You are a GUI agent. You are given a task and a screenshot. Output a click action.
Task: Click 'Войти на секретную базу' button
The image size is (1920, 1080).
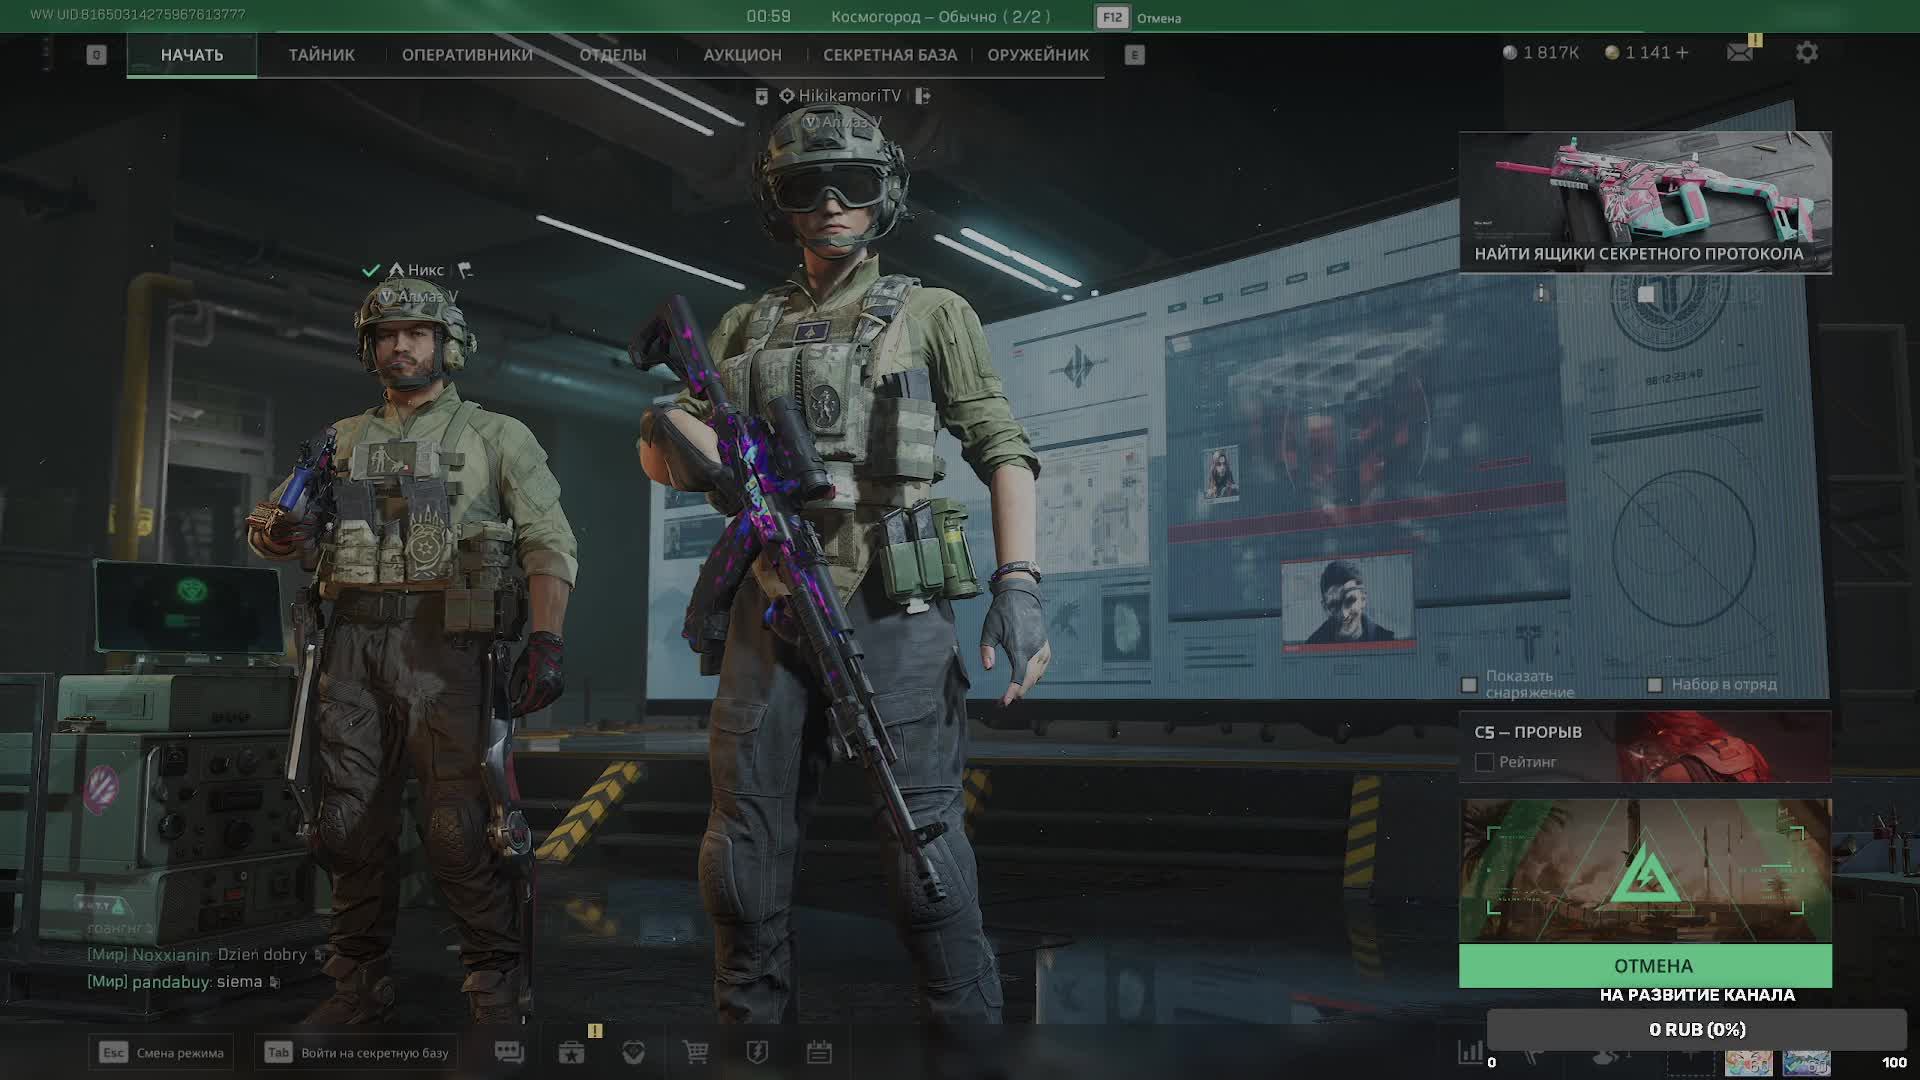coord(357,1052)
